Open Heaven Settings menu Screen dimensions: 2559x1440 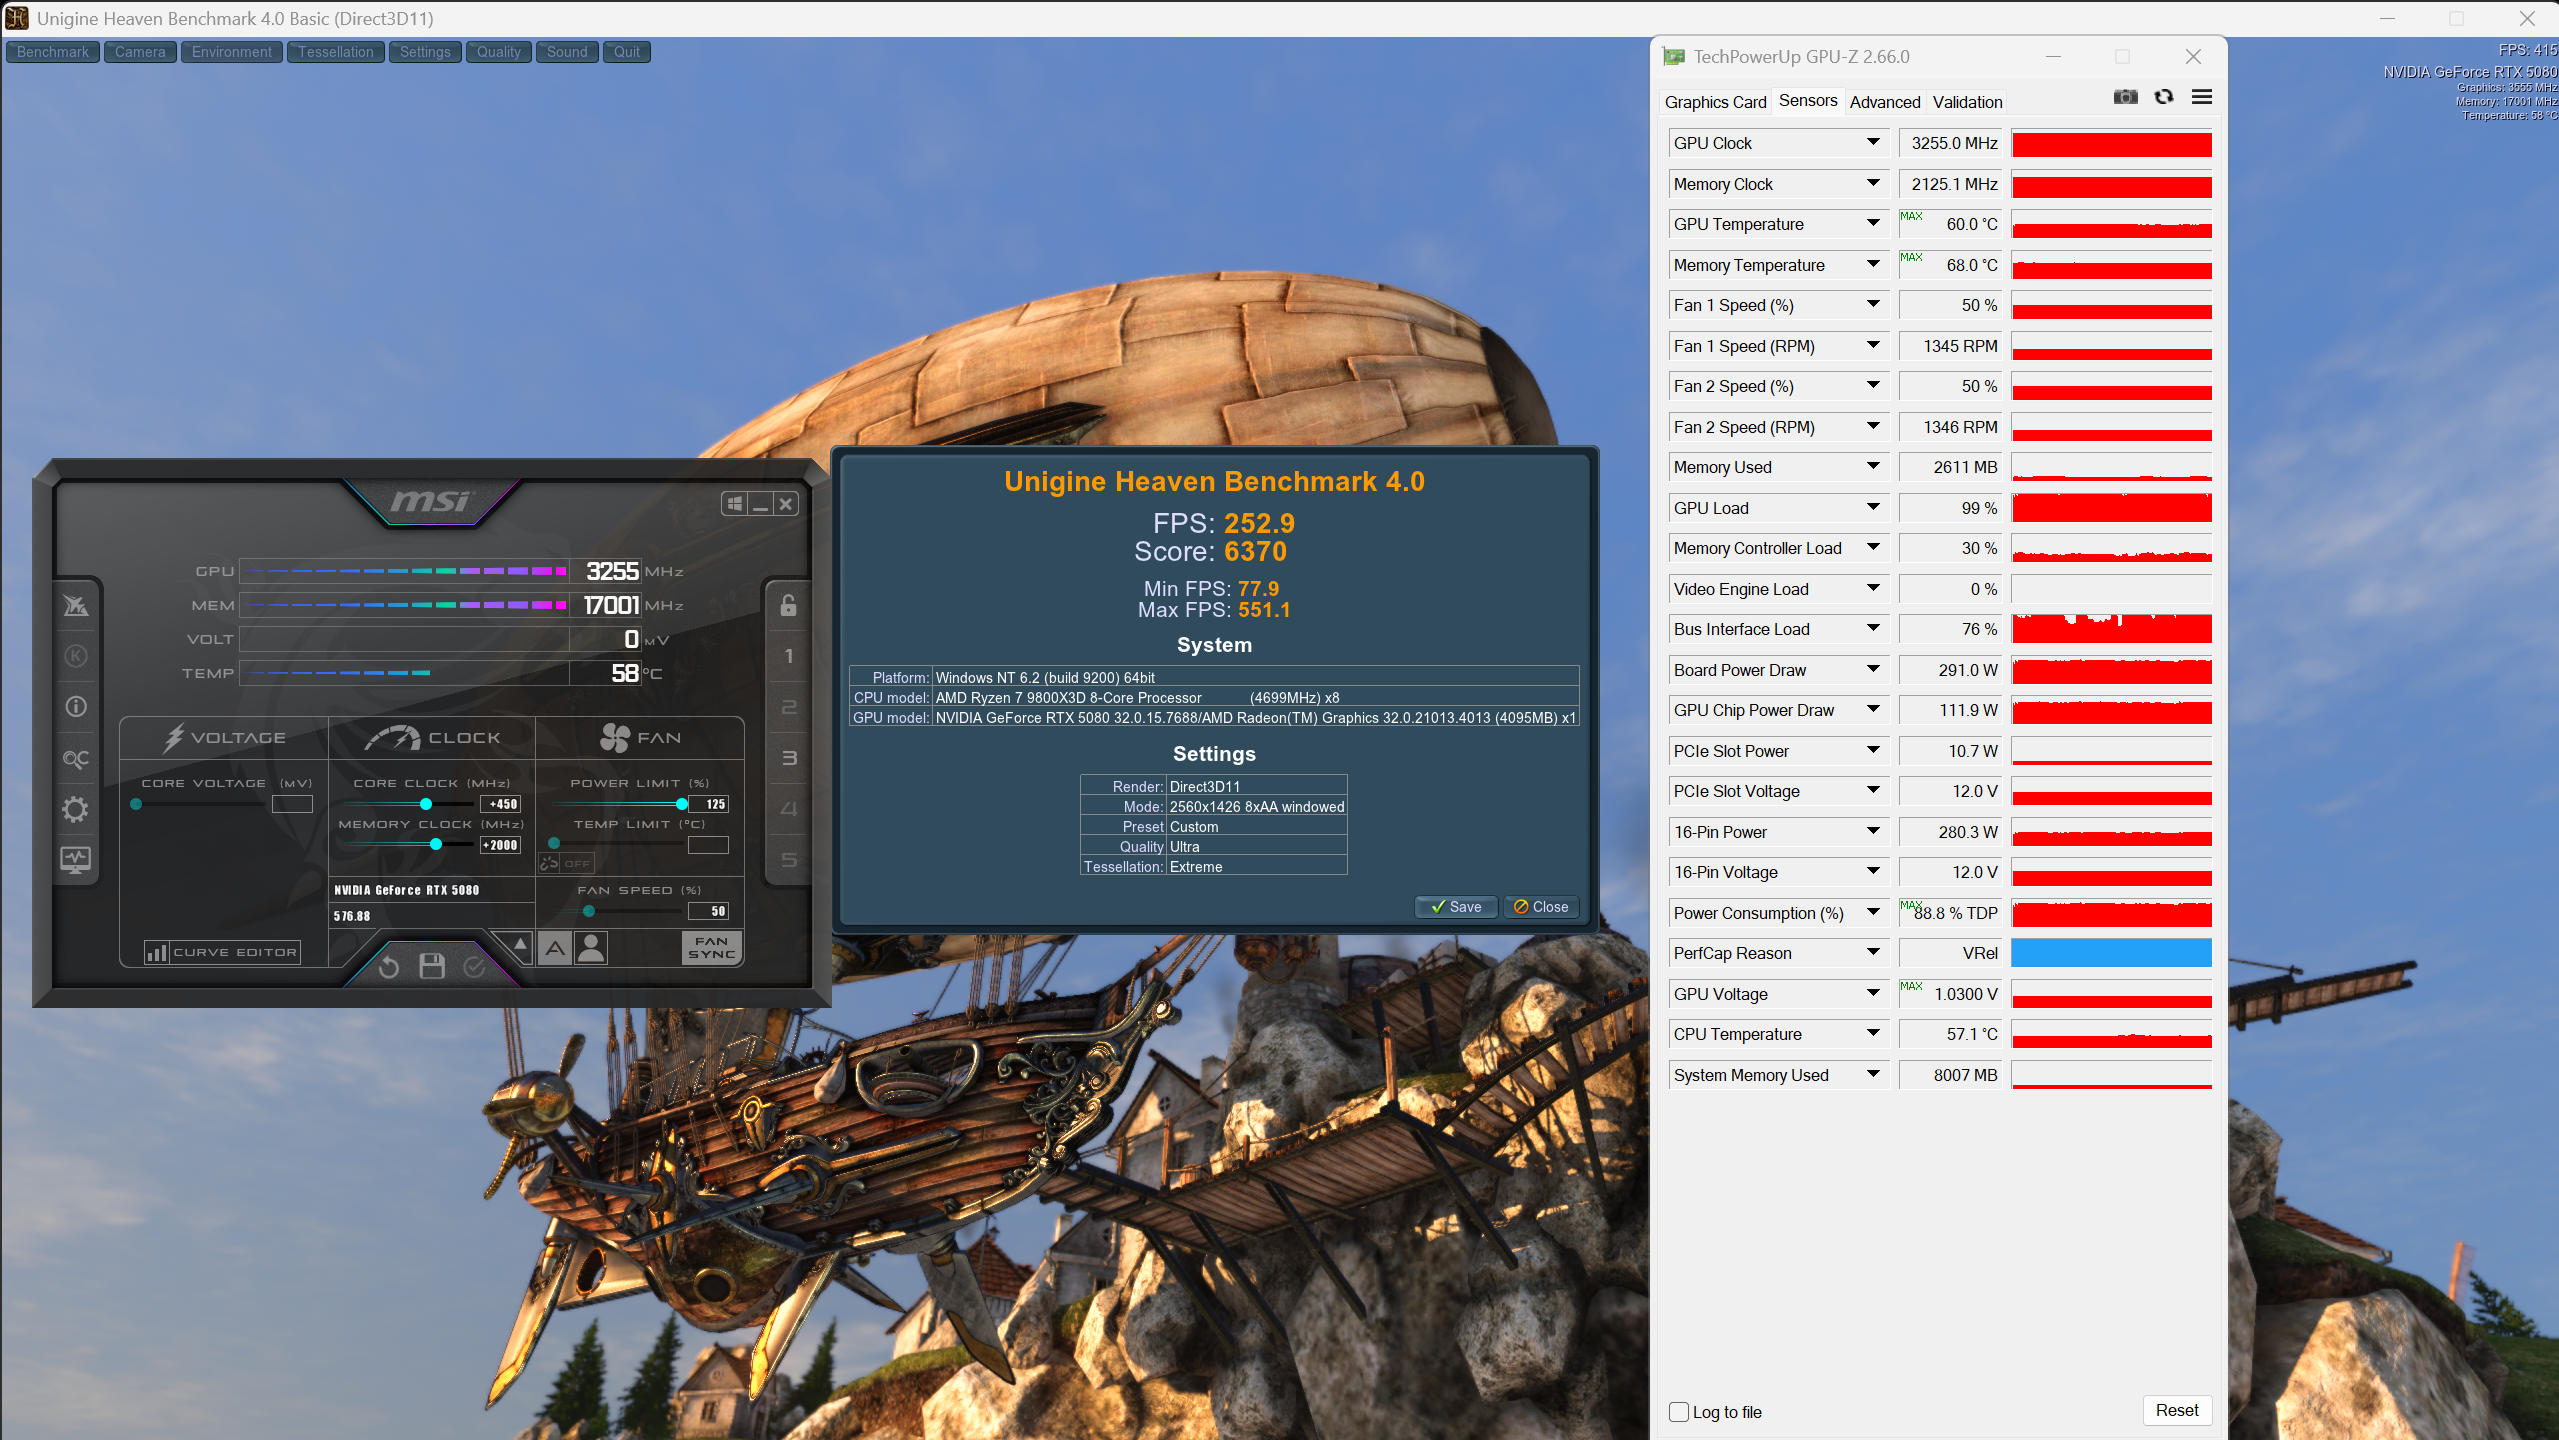tap(425, 52)
